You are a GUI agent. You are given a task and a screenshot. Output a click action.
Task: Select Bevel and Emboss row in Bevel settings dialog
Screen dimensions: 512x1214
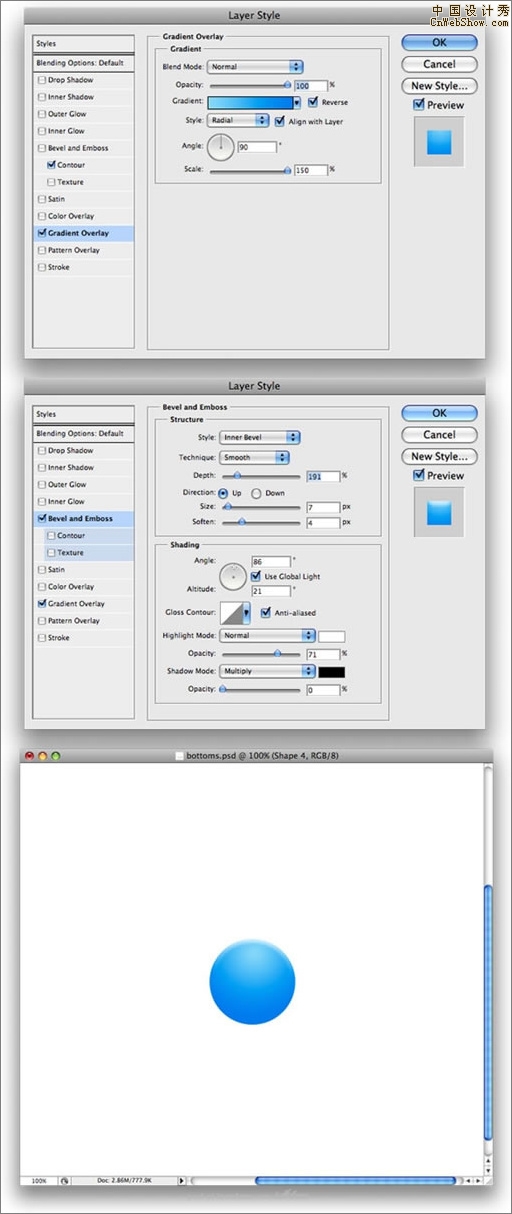pos(83,518)
